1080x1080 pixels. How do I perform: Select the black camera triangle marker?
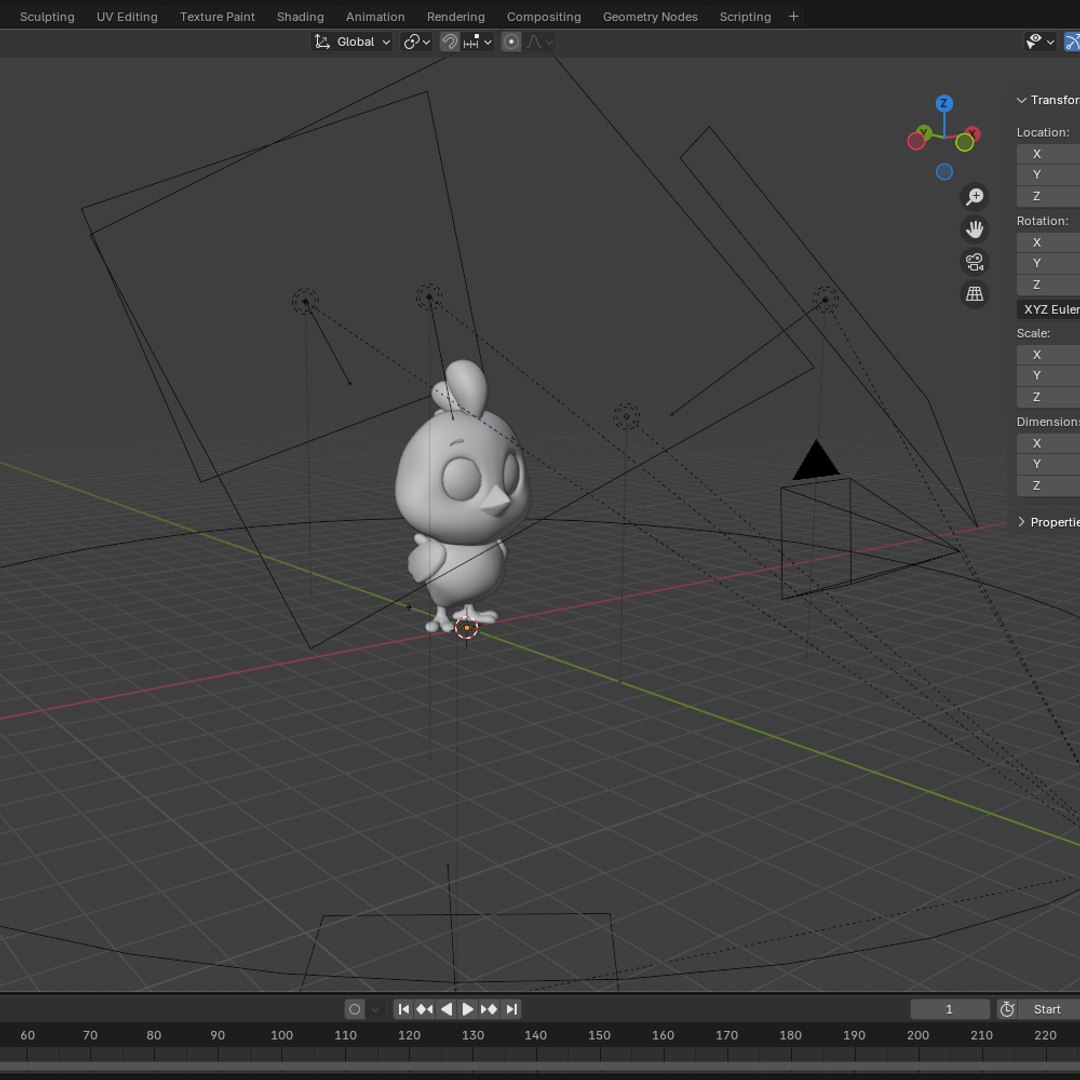pyautogui.click(x=816, y=460)
